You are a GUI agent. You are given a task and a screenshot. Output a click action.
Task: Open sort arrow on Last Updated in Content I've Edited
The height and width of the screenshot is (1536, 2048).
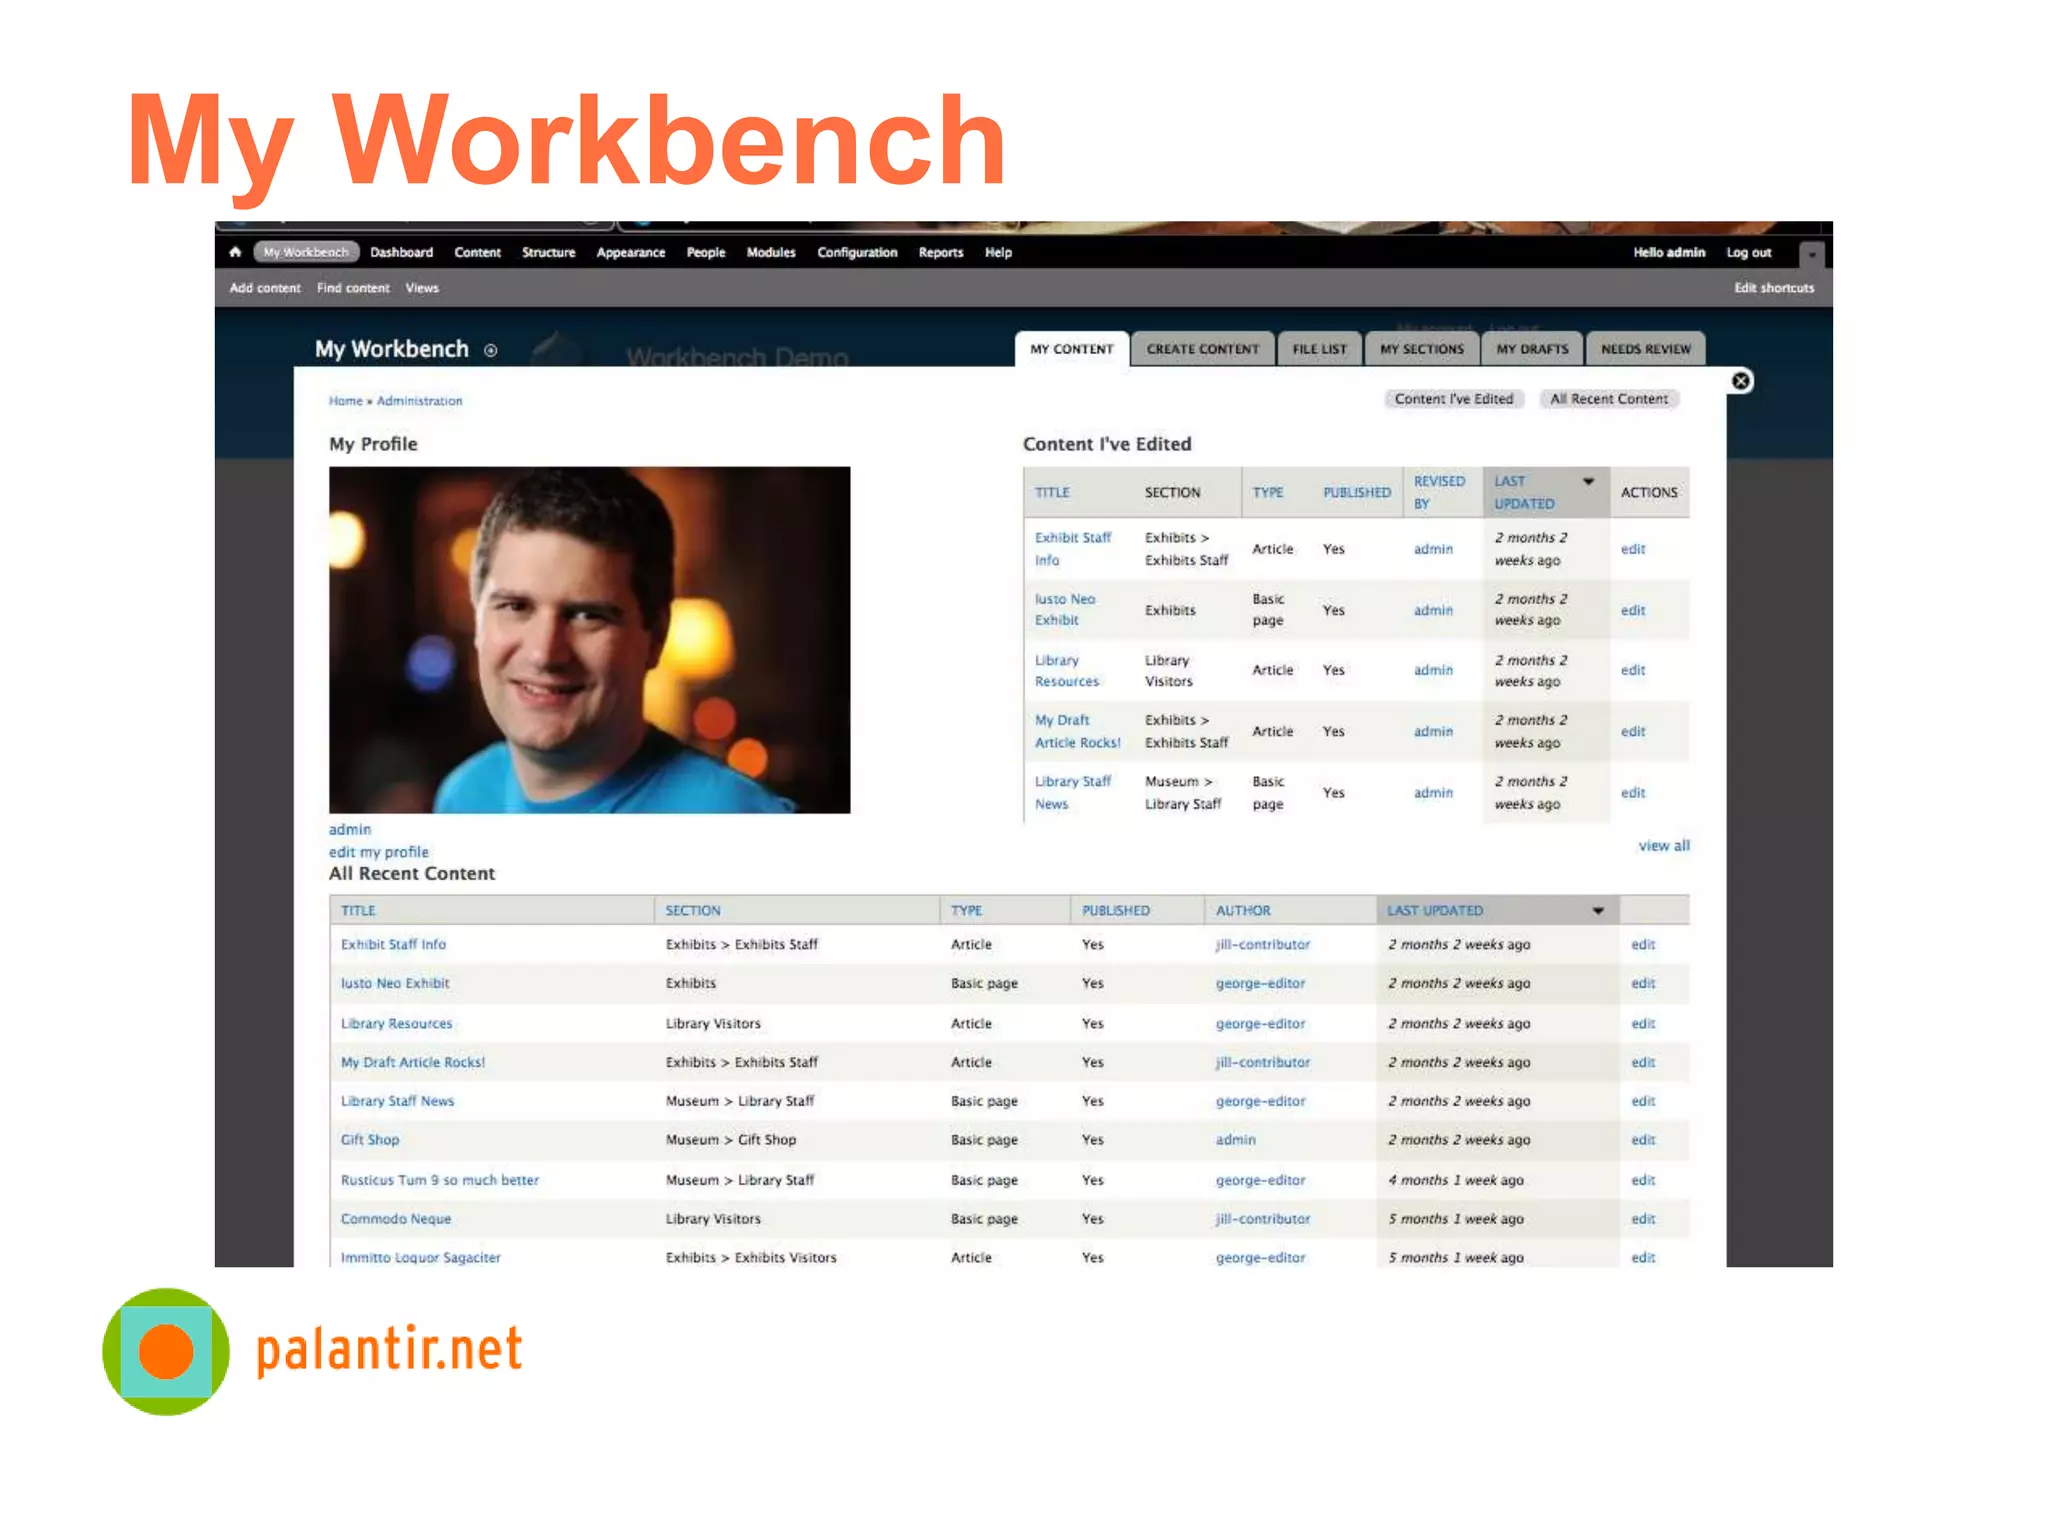1588,482
